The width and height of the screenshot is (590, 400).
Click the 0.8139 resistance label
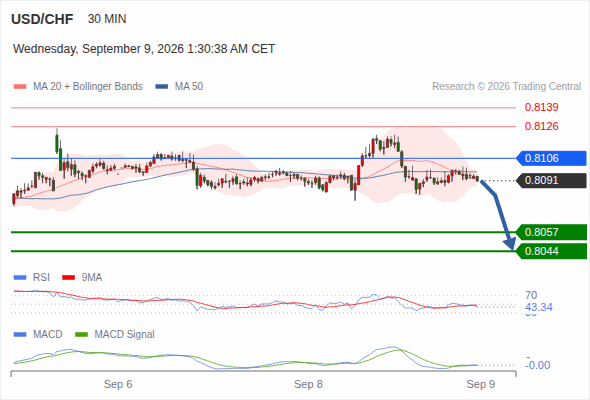click(541, 108)
